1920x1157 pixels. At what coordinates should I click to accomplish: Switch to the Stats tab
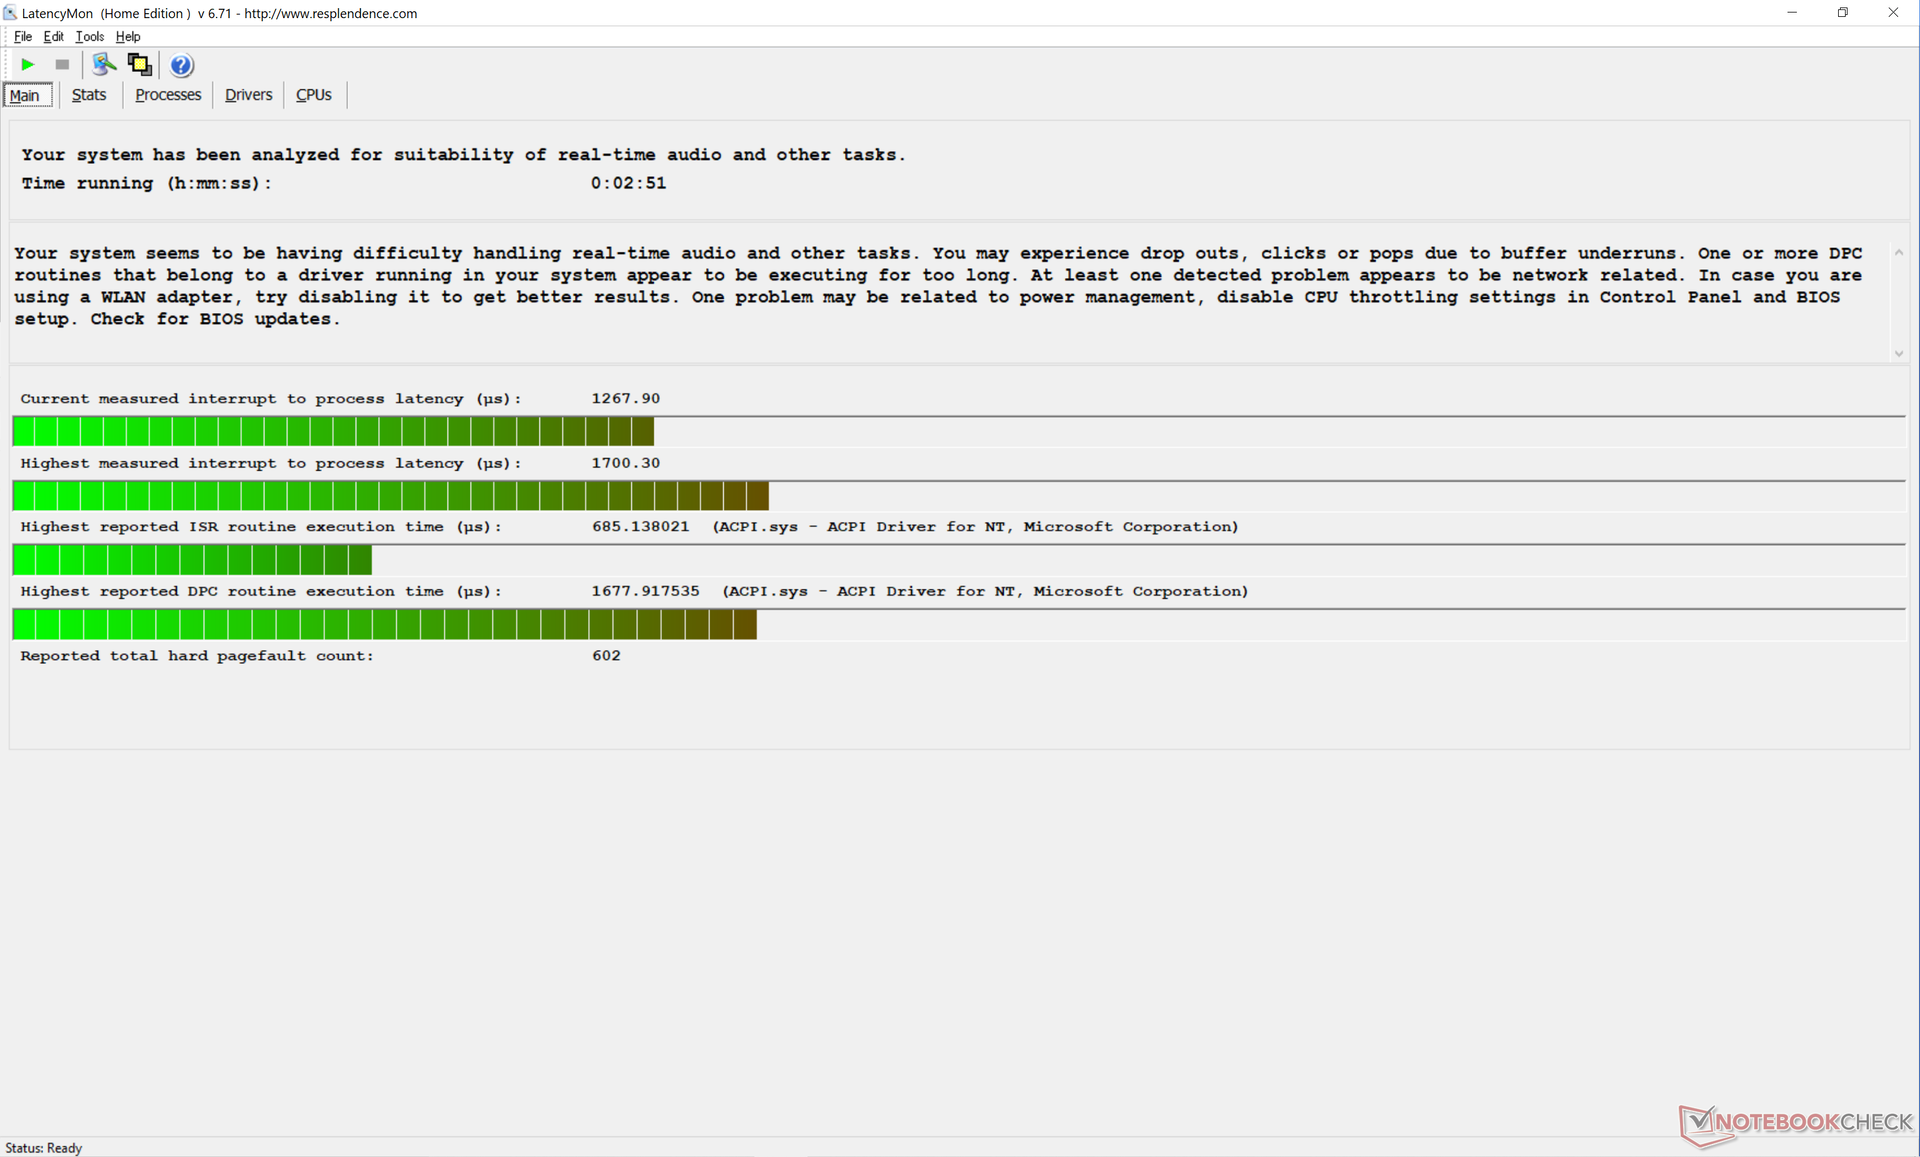pos(89,95)
